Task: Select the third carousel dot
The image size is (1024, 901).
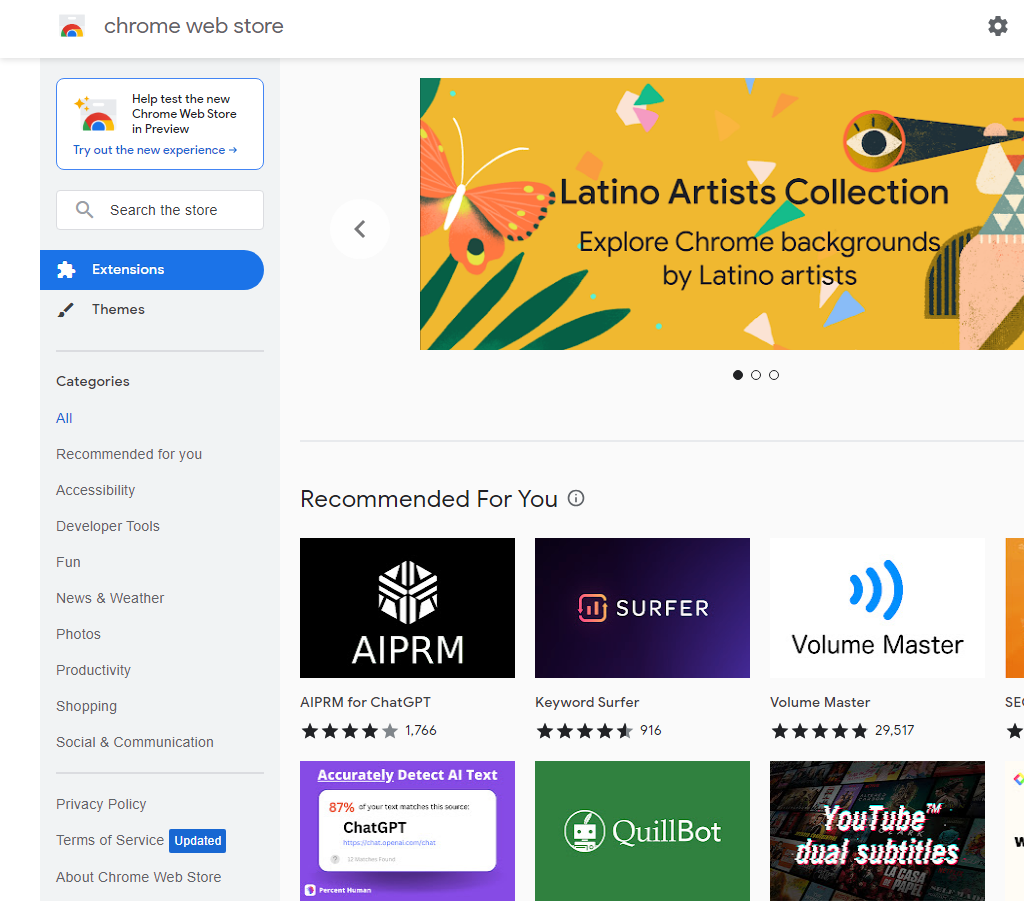Action: 774,375
